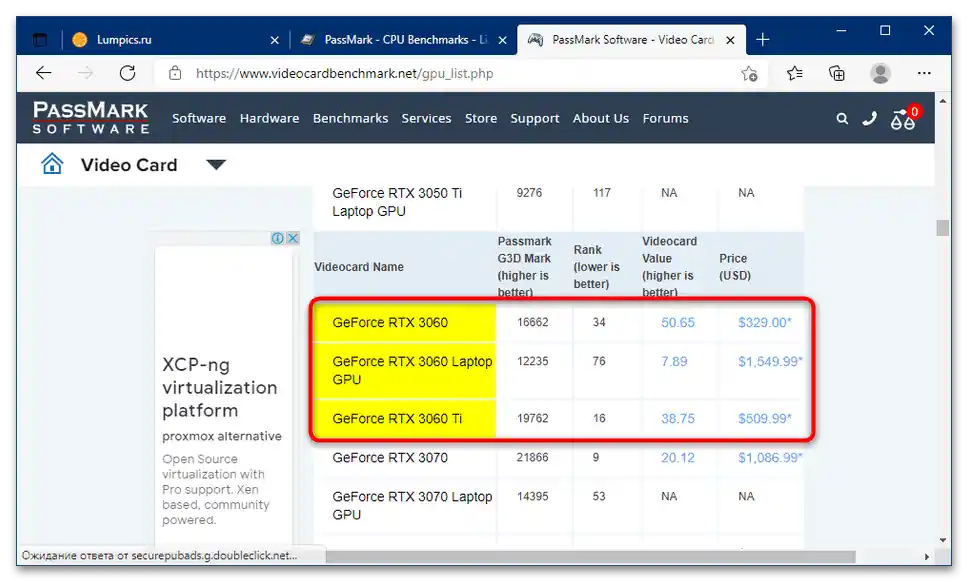Go back with the browser back arrow
The height and width of the screenshot is (582, 968).
coord(43,73)
